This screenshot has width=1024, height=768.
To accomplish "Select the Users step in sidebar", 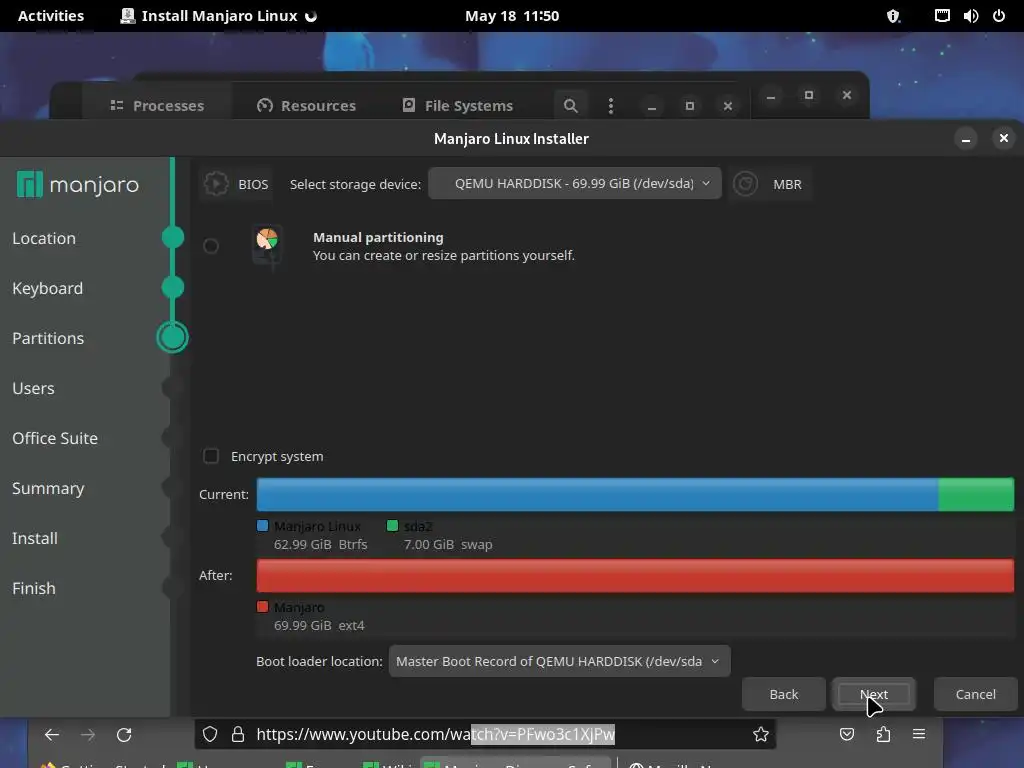I will [33, 389].
